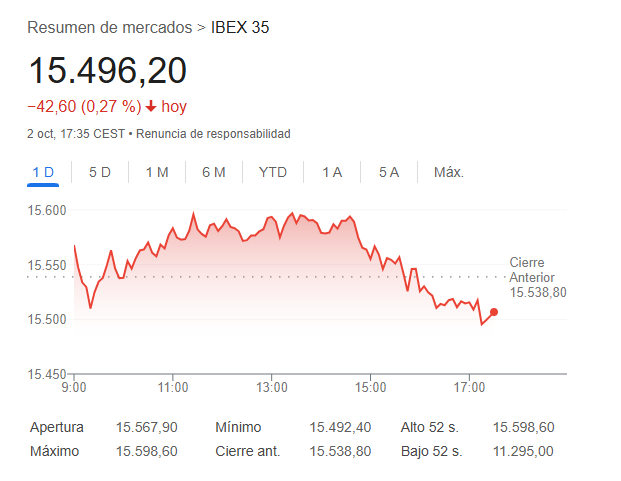Click the Mínimo value 15.492,40
The image size is (621, 481).
click(x=340, y=427)
